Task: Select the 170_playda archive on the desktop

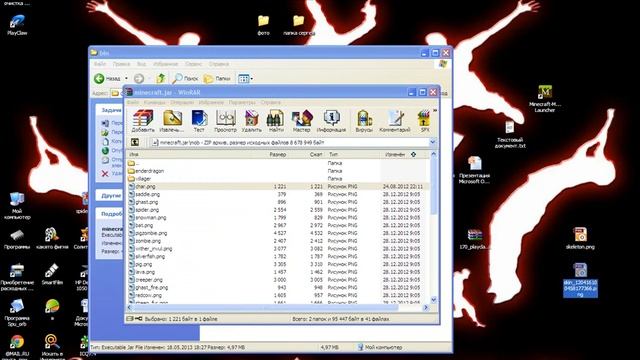Action: pos(474,239)
